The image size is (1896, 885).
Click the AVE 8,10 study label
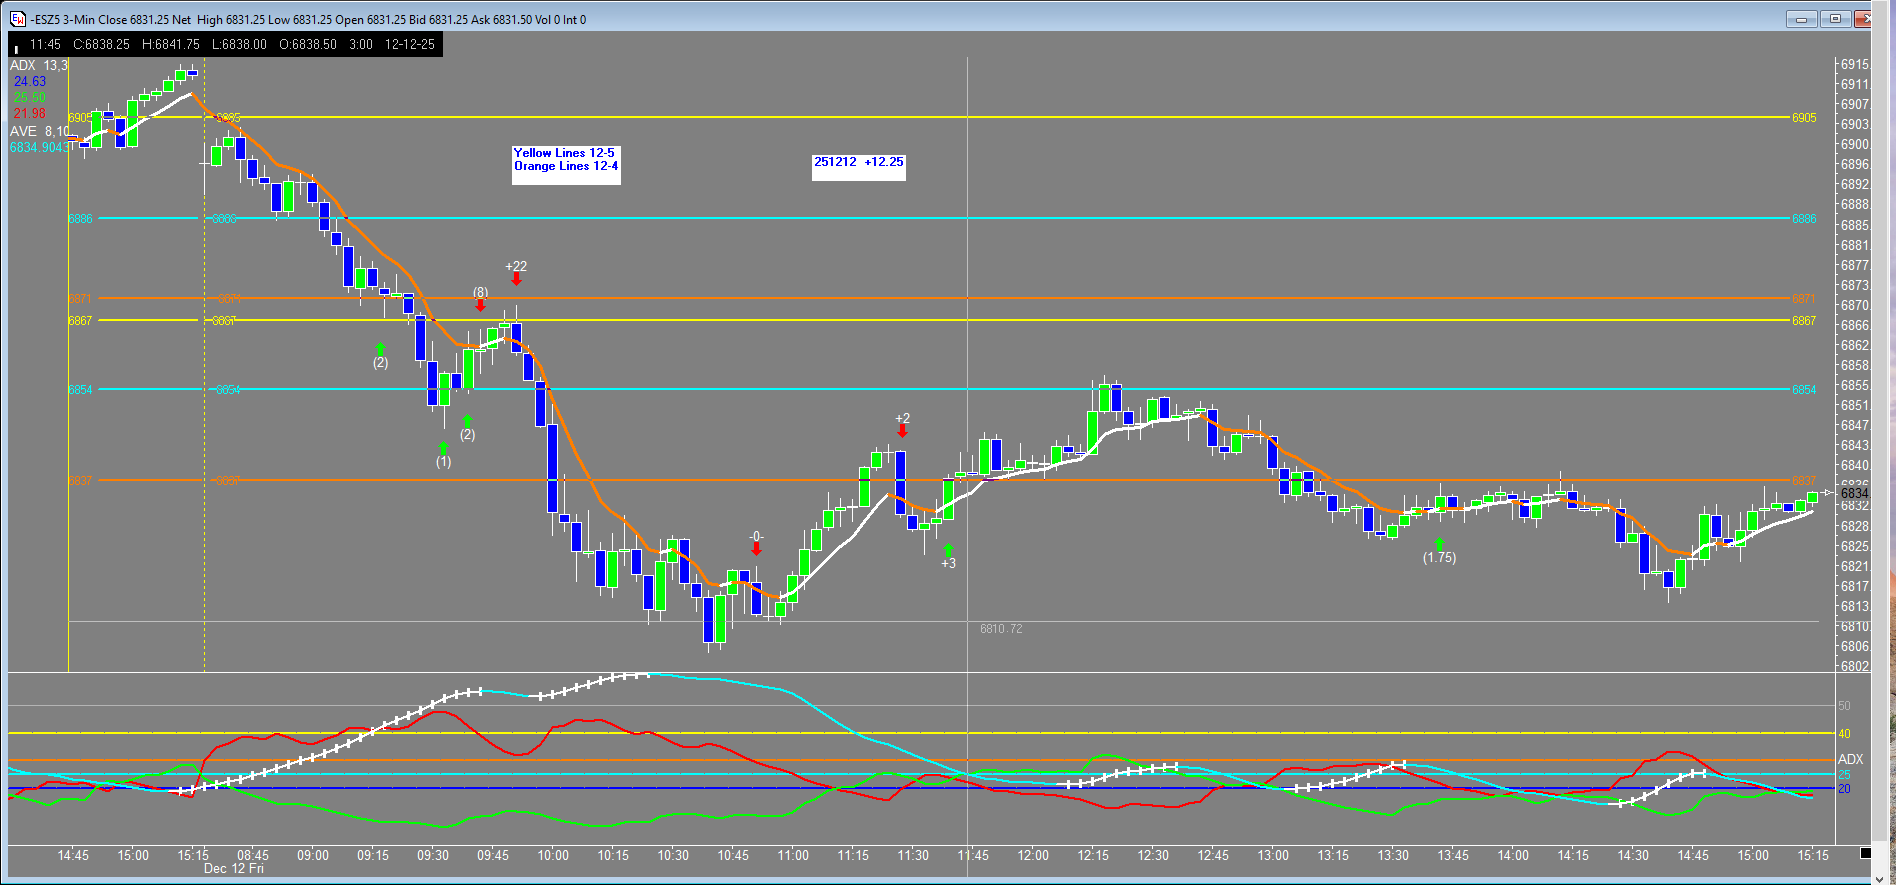point(39,131)
